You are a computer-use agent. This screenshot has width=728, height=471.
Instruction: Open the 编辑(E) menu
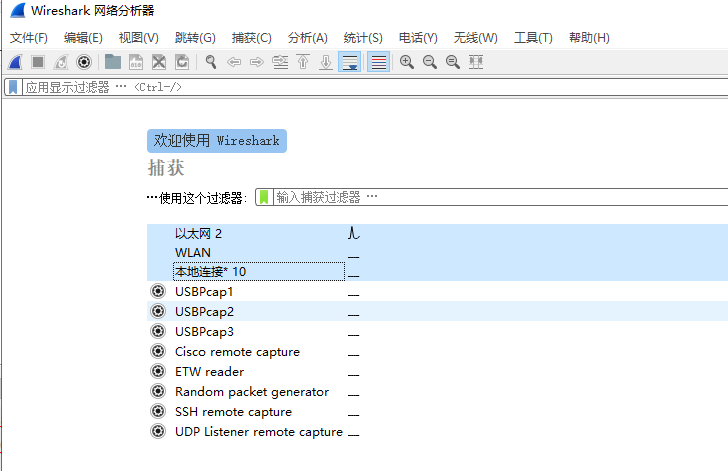coord(83,38)
